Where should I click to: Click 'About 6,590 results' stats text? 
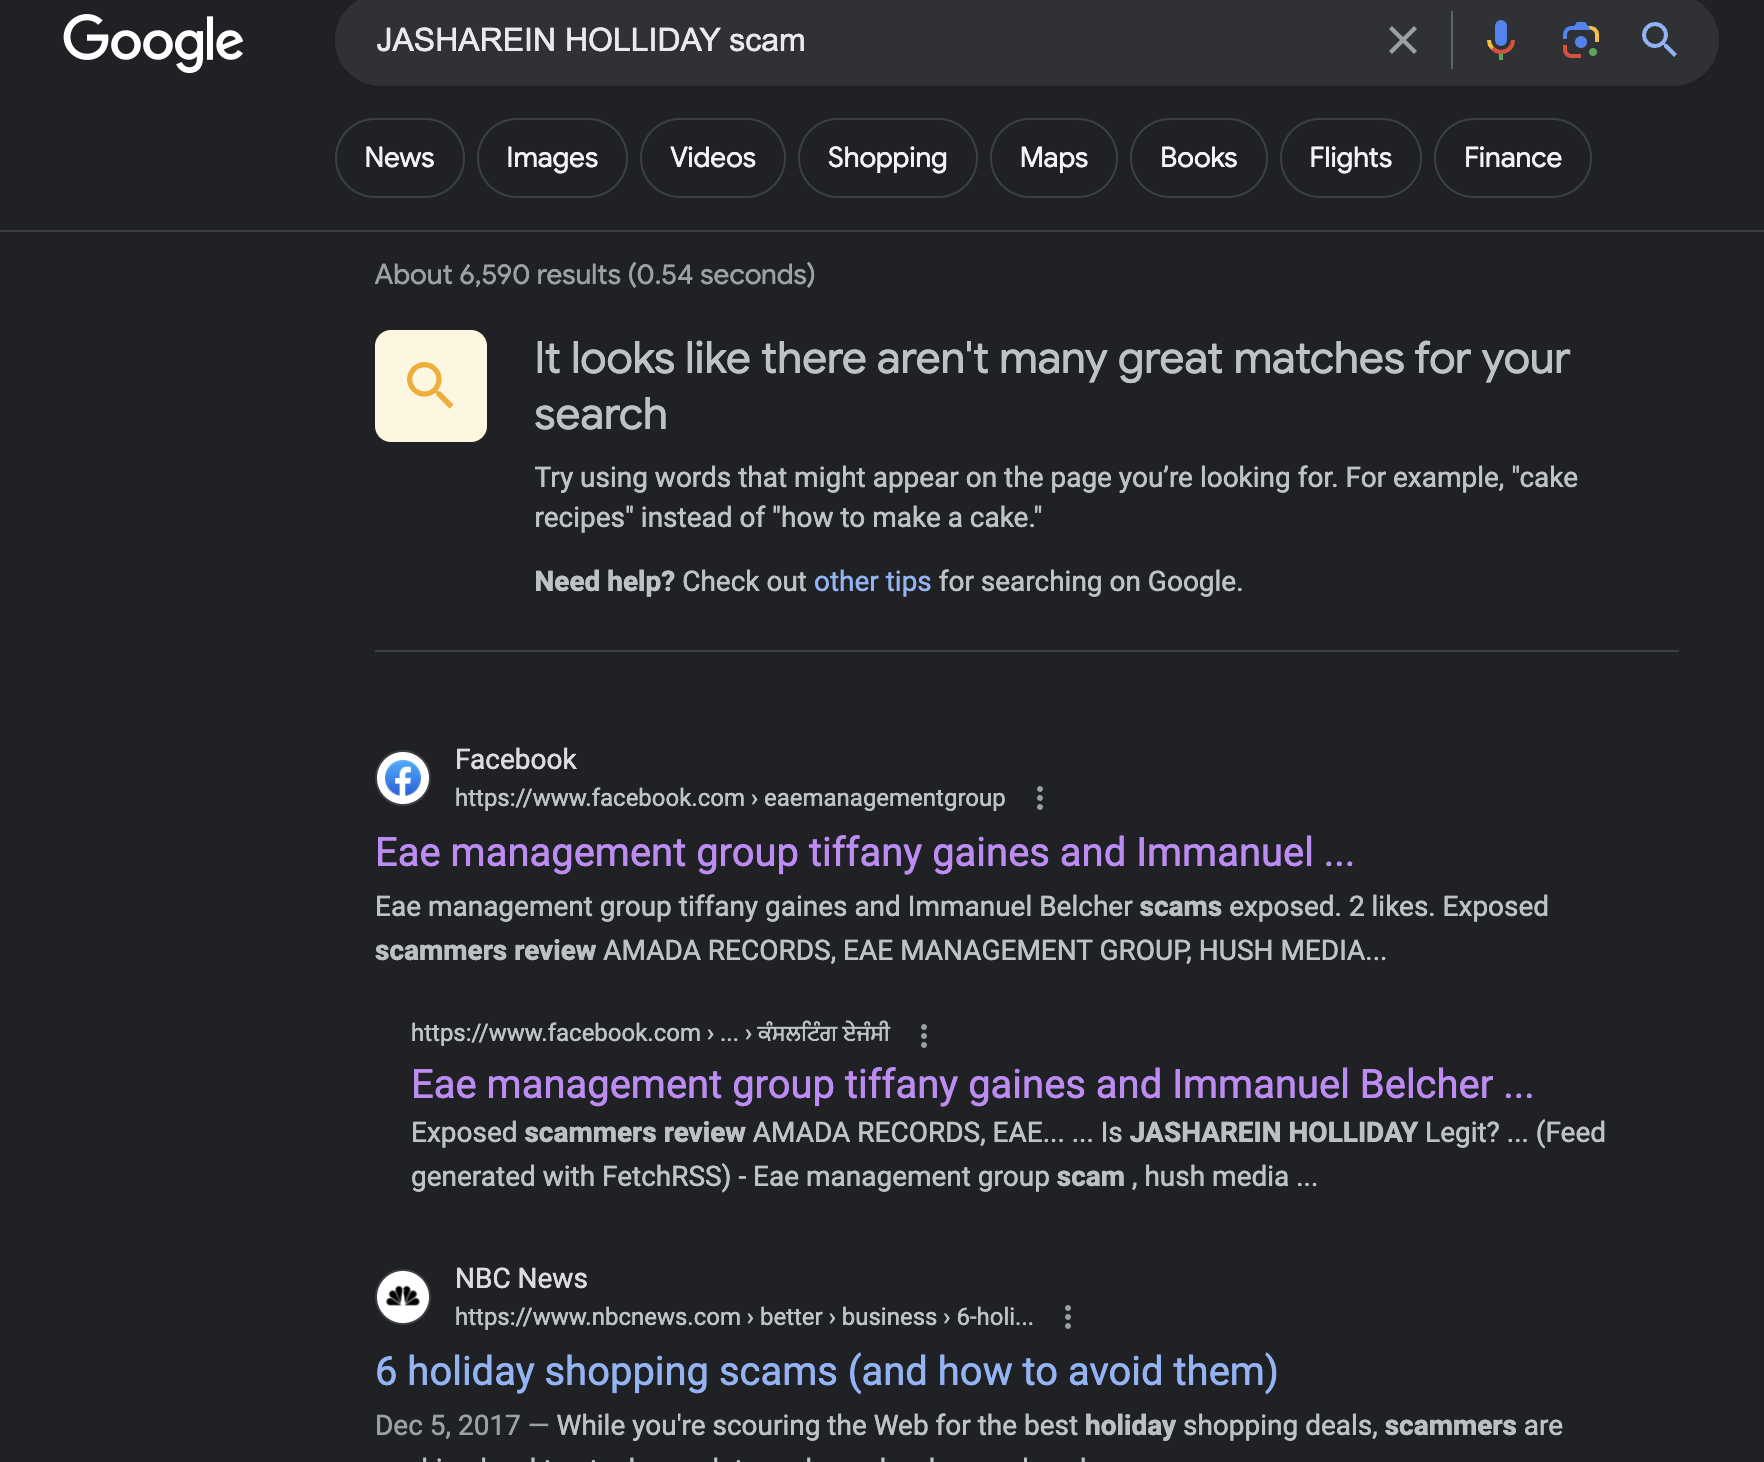click(595, 275)
